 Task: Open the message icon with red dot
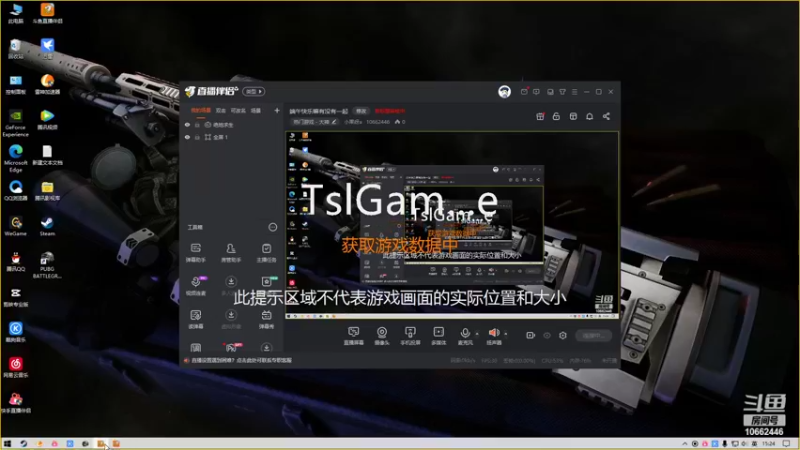(524, 91)
